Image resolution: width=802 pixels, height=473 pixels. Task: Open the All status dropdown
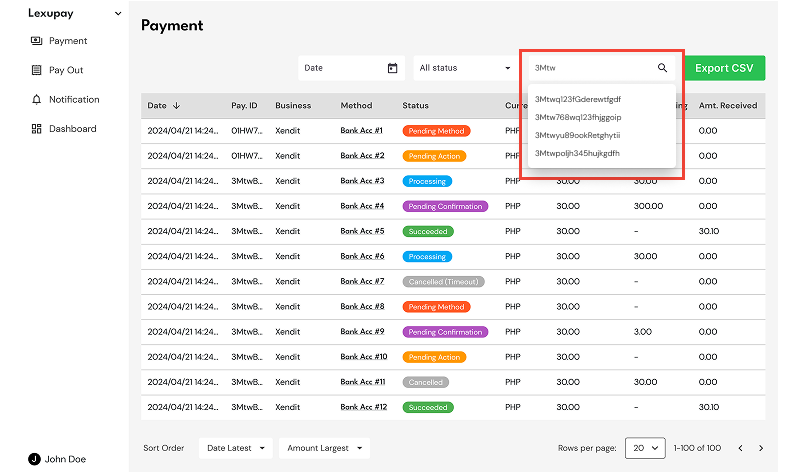click(x=464, y=68)
